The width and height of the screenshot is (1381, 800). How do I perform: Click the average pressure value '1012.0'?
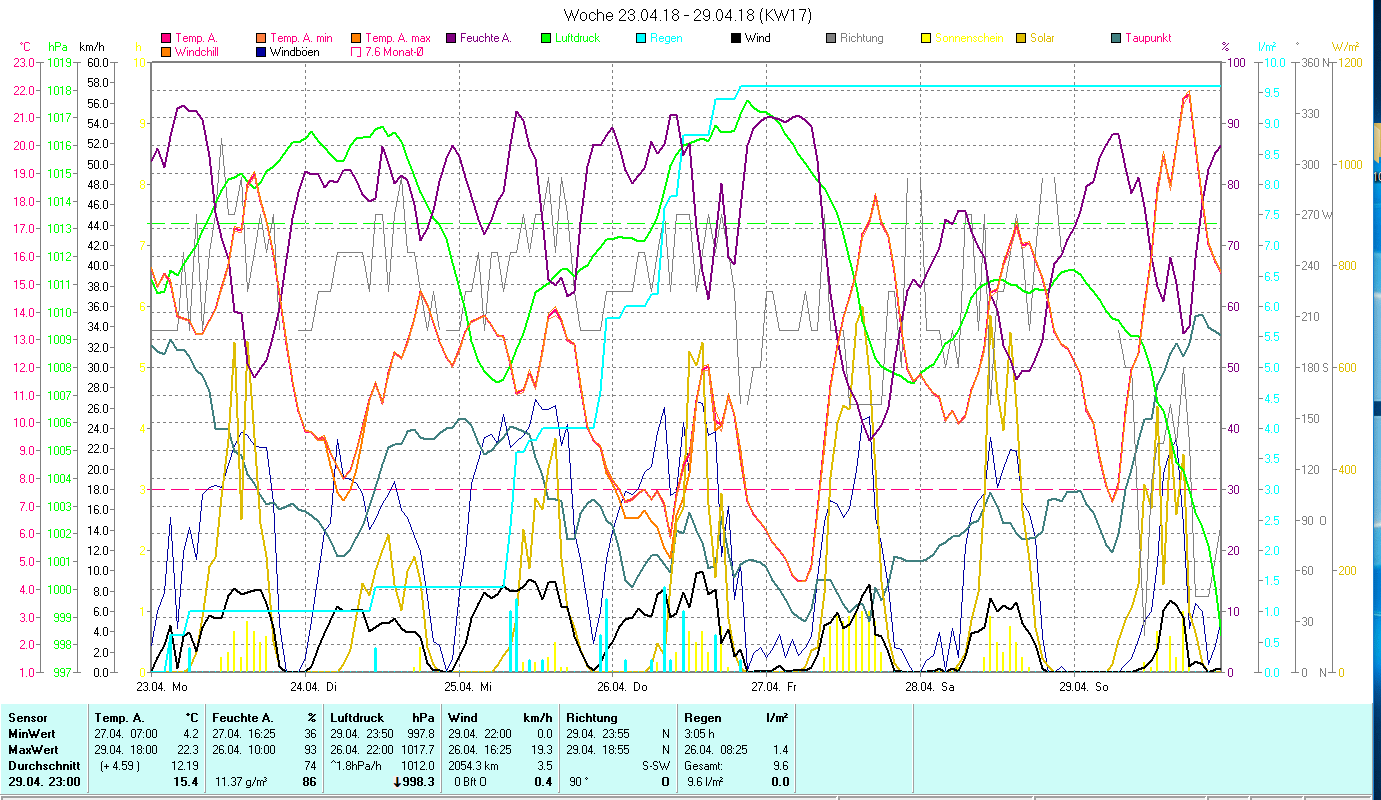point(419,765)
